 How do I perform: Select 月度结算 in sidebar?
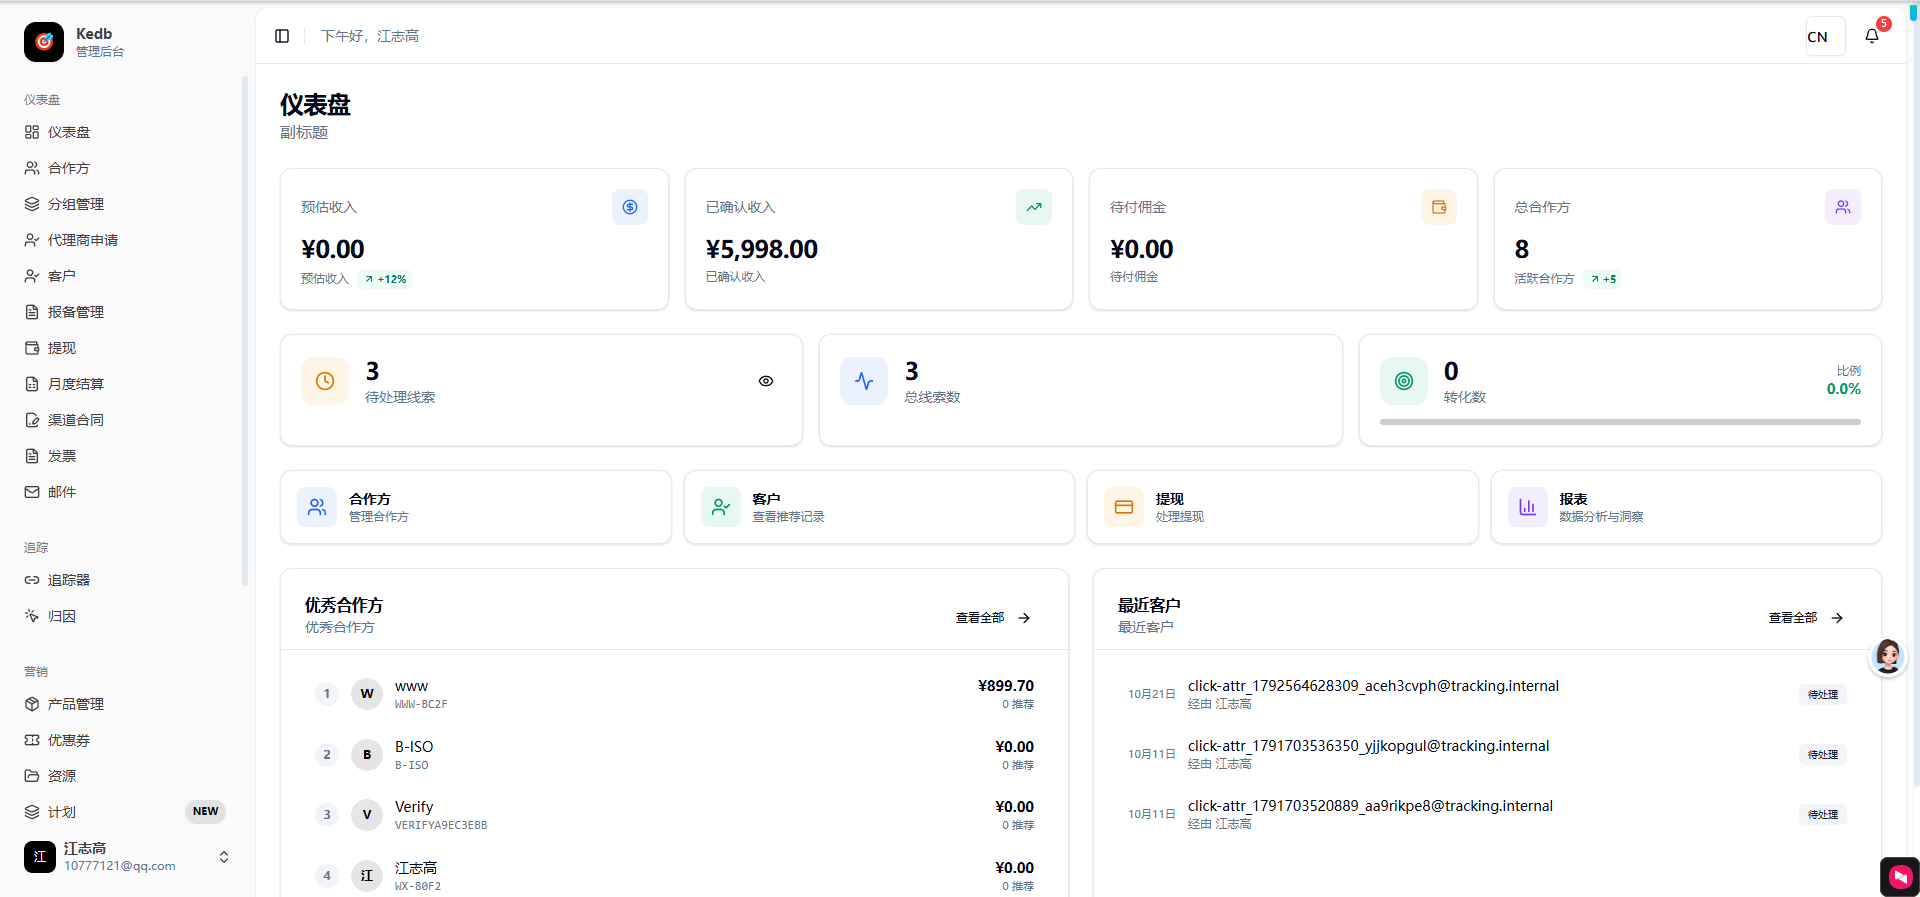(127, 384)
